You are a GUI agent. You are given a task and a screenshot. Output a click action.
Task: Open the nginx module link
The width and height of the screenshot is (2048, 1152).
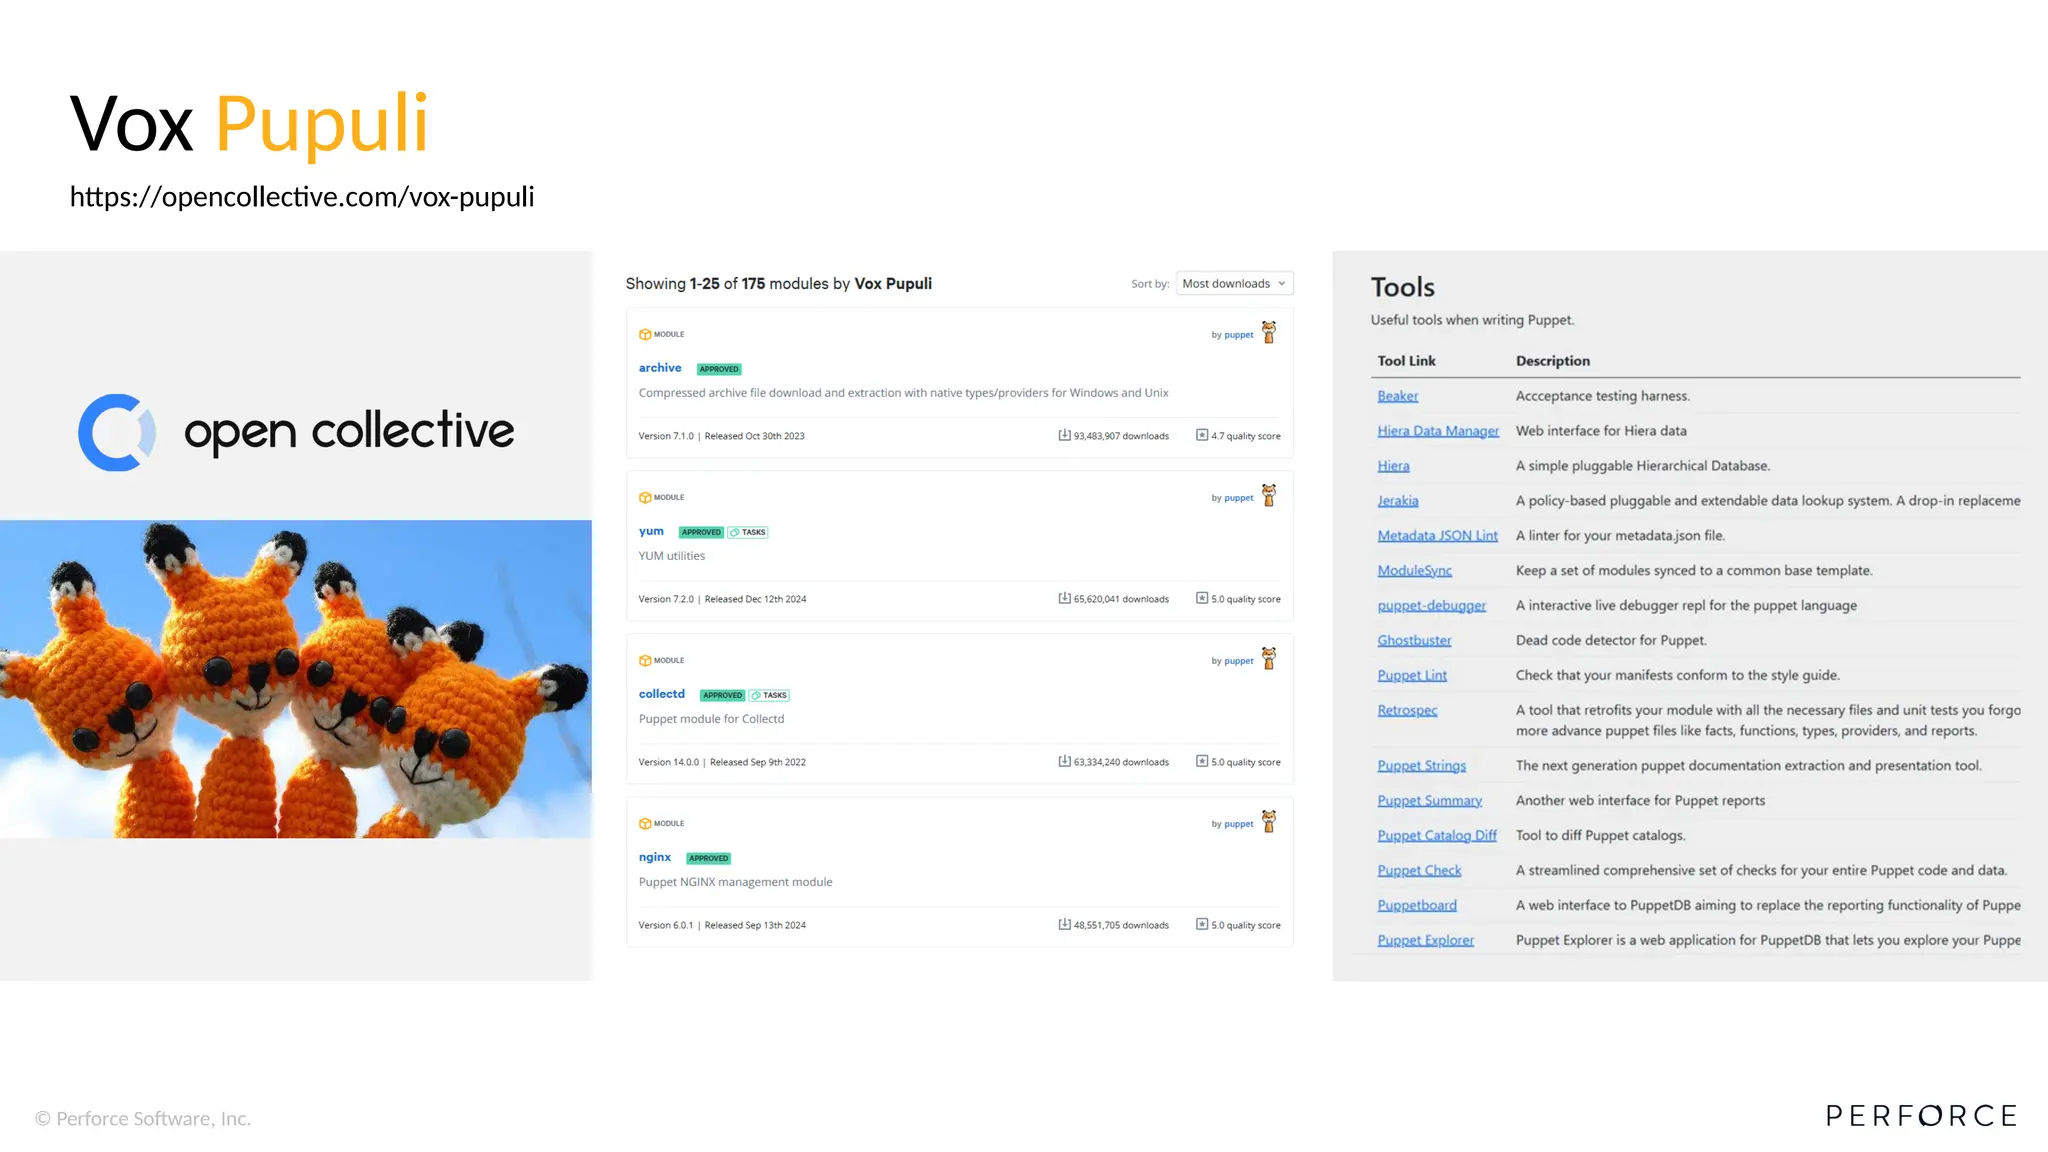pyautogui.click(x=655, y=857)
